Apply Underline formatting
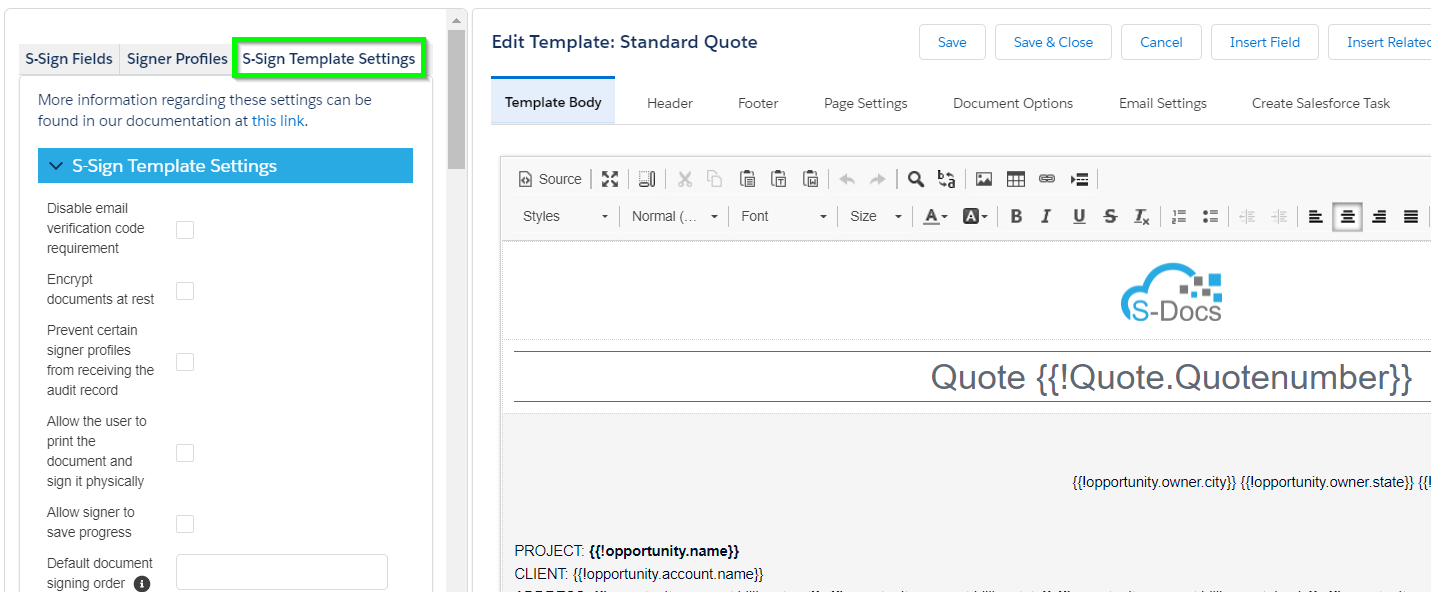The image size is (1431, 592). click(x=1079, y=216)
